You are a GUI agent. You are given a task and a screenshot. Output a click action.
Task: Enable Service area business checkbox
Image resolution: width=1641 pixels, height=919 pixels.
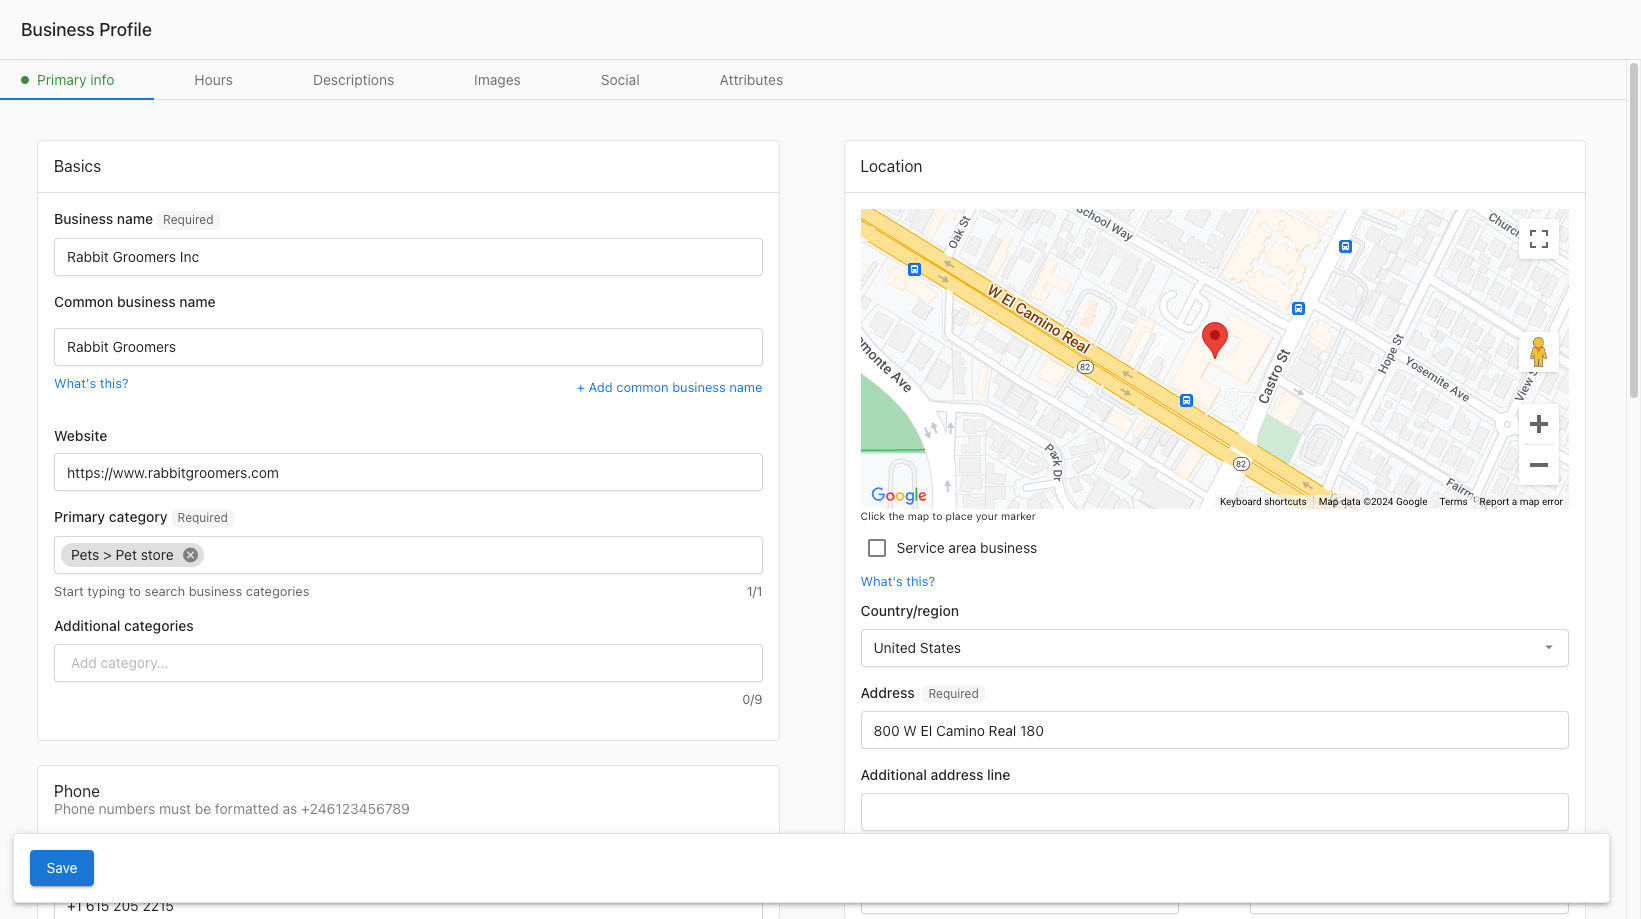coord(877,548)
